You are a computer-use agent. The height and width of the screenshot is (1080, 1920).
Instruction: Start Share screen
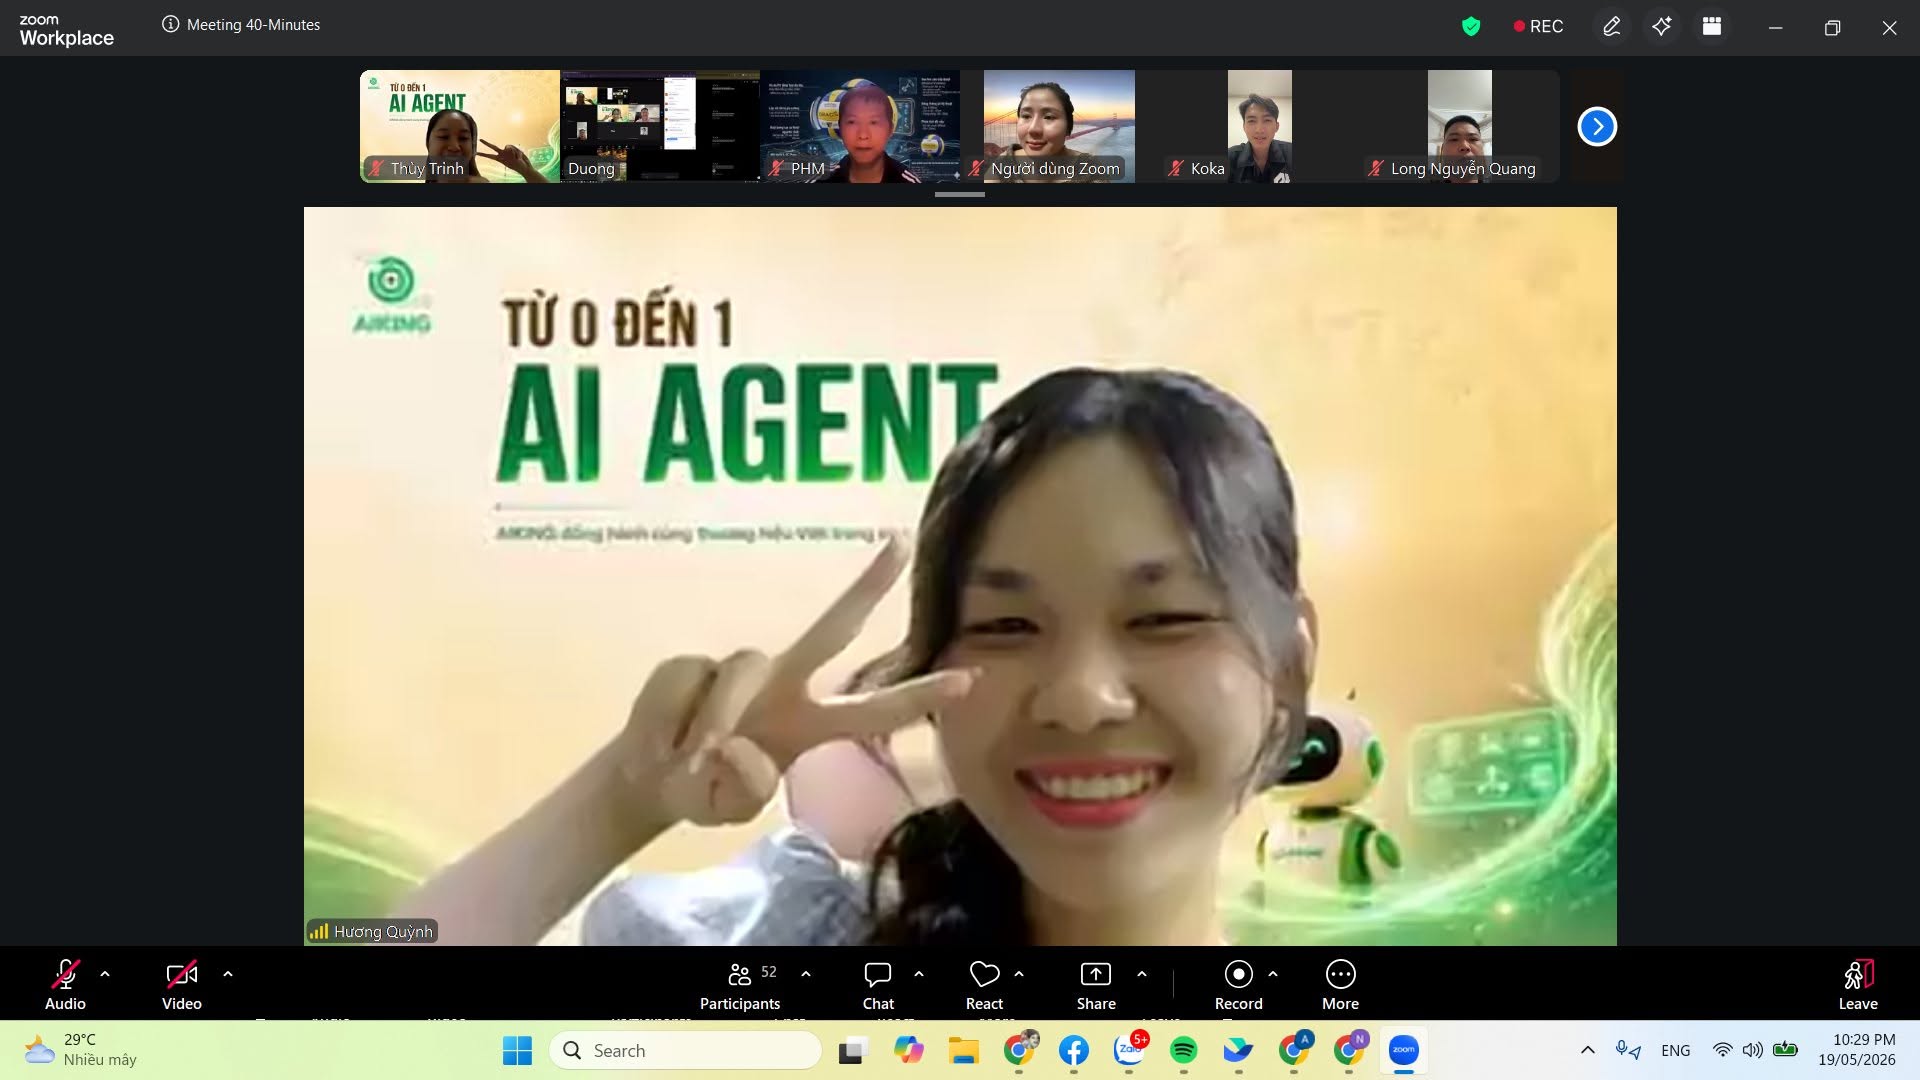1096,985
